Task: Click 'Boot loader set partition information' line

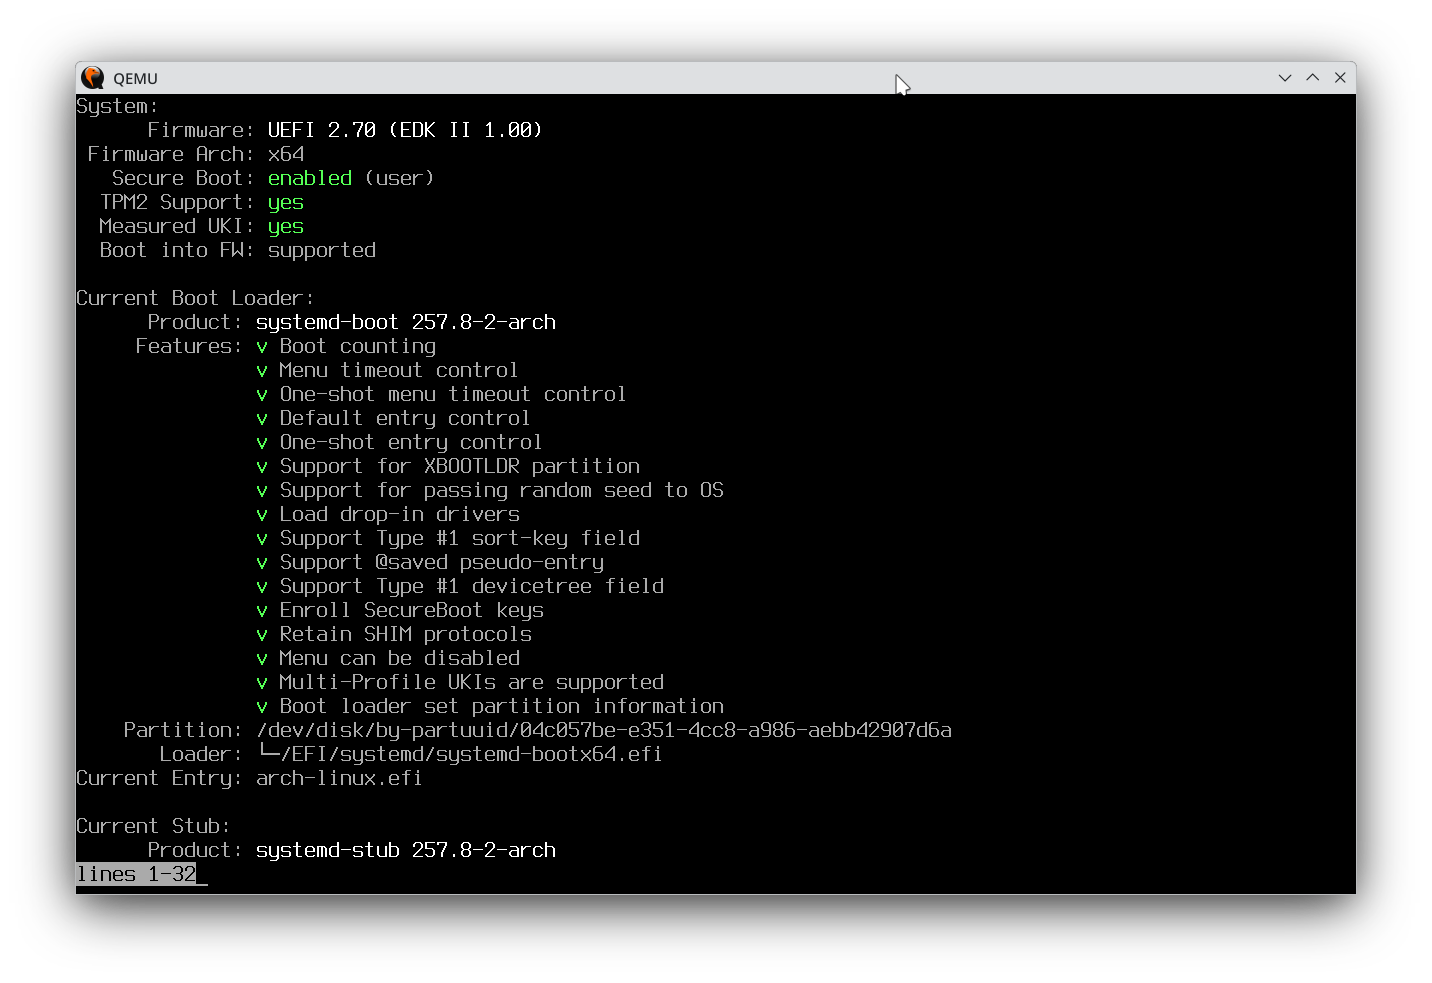Action: tap(490, 706)
